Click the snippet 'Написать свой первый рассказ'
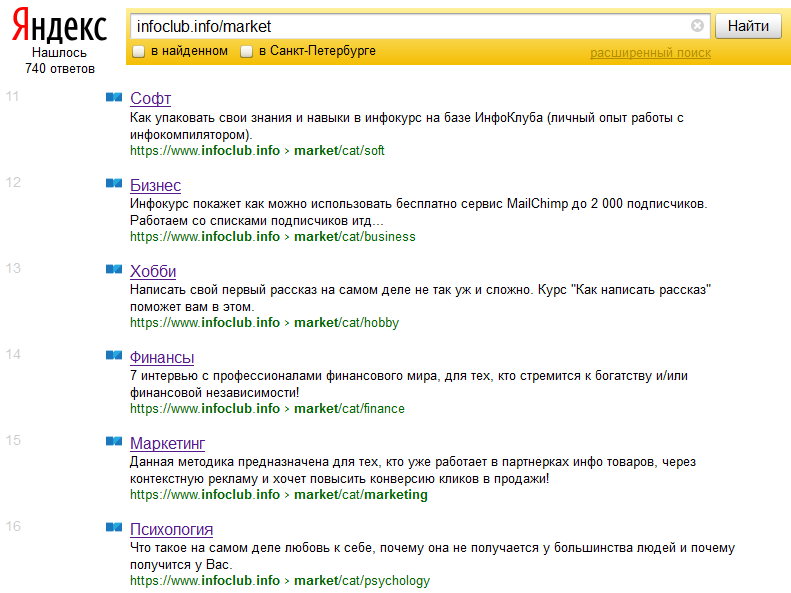The image size is (791, 593). pyautogui.click(x=420, y=298)
